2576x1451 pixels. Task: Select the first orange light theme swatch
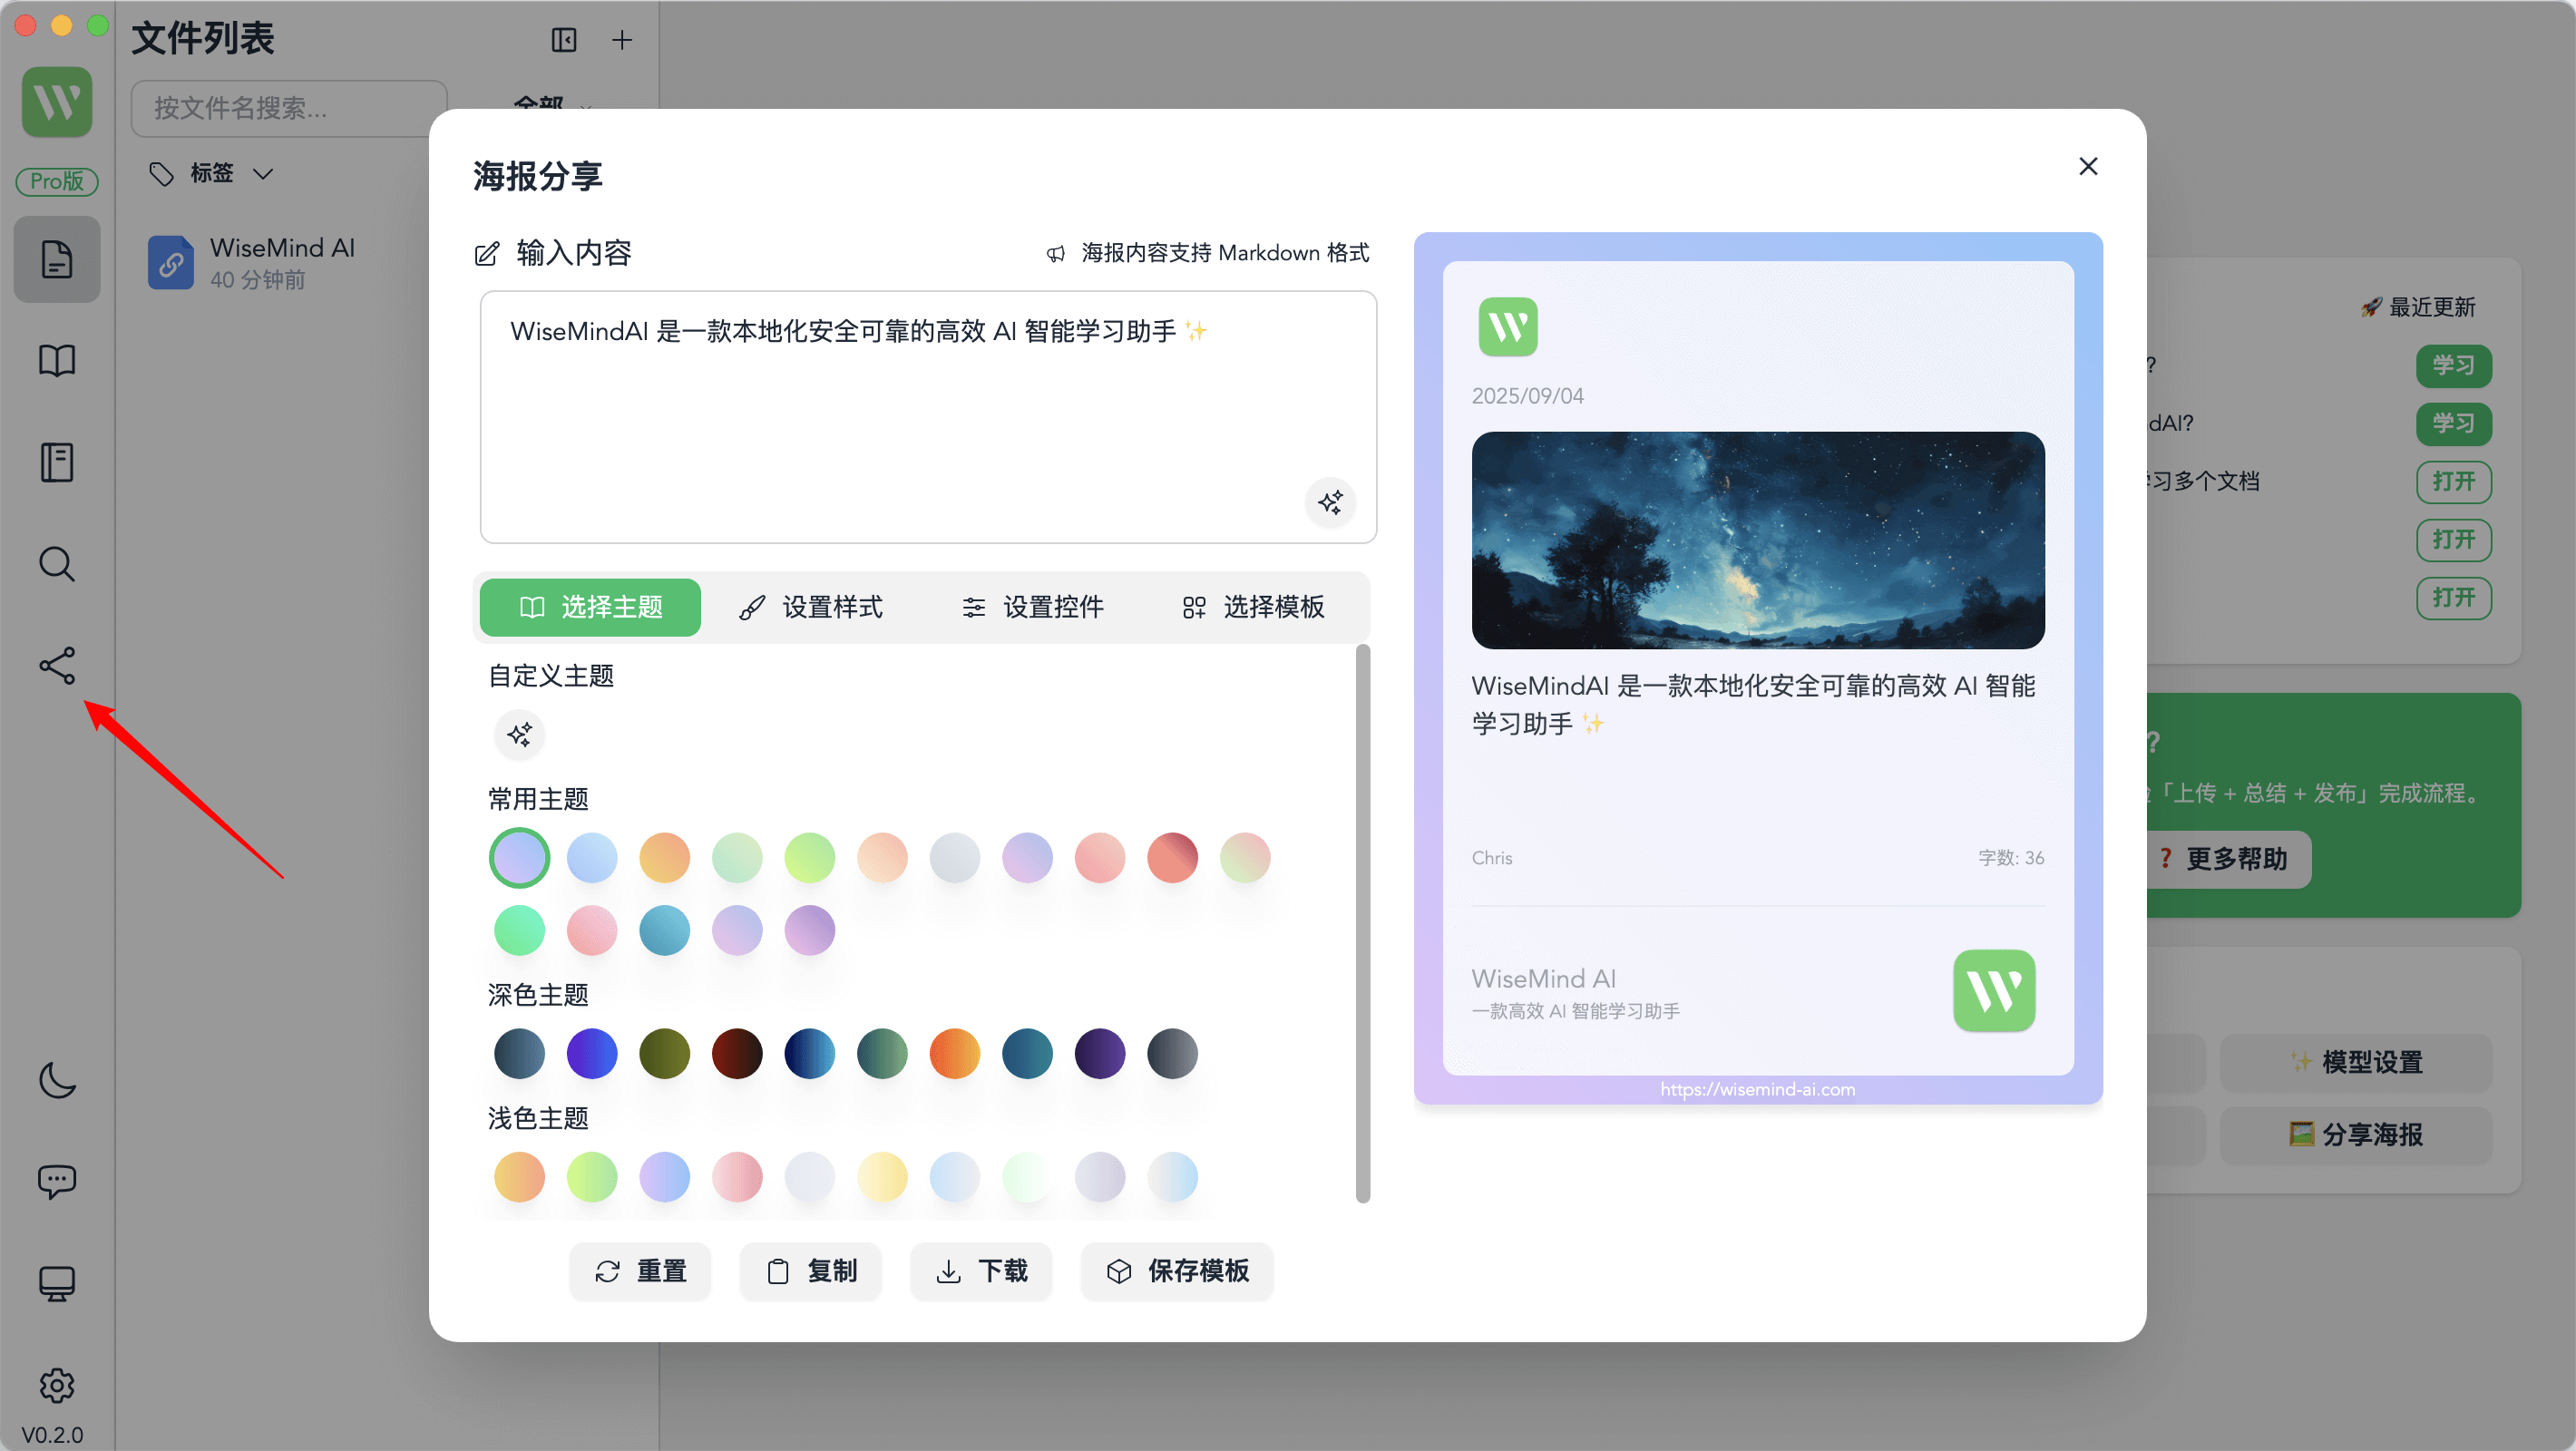tap(520, 1177)
